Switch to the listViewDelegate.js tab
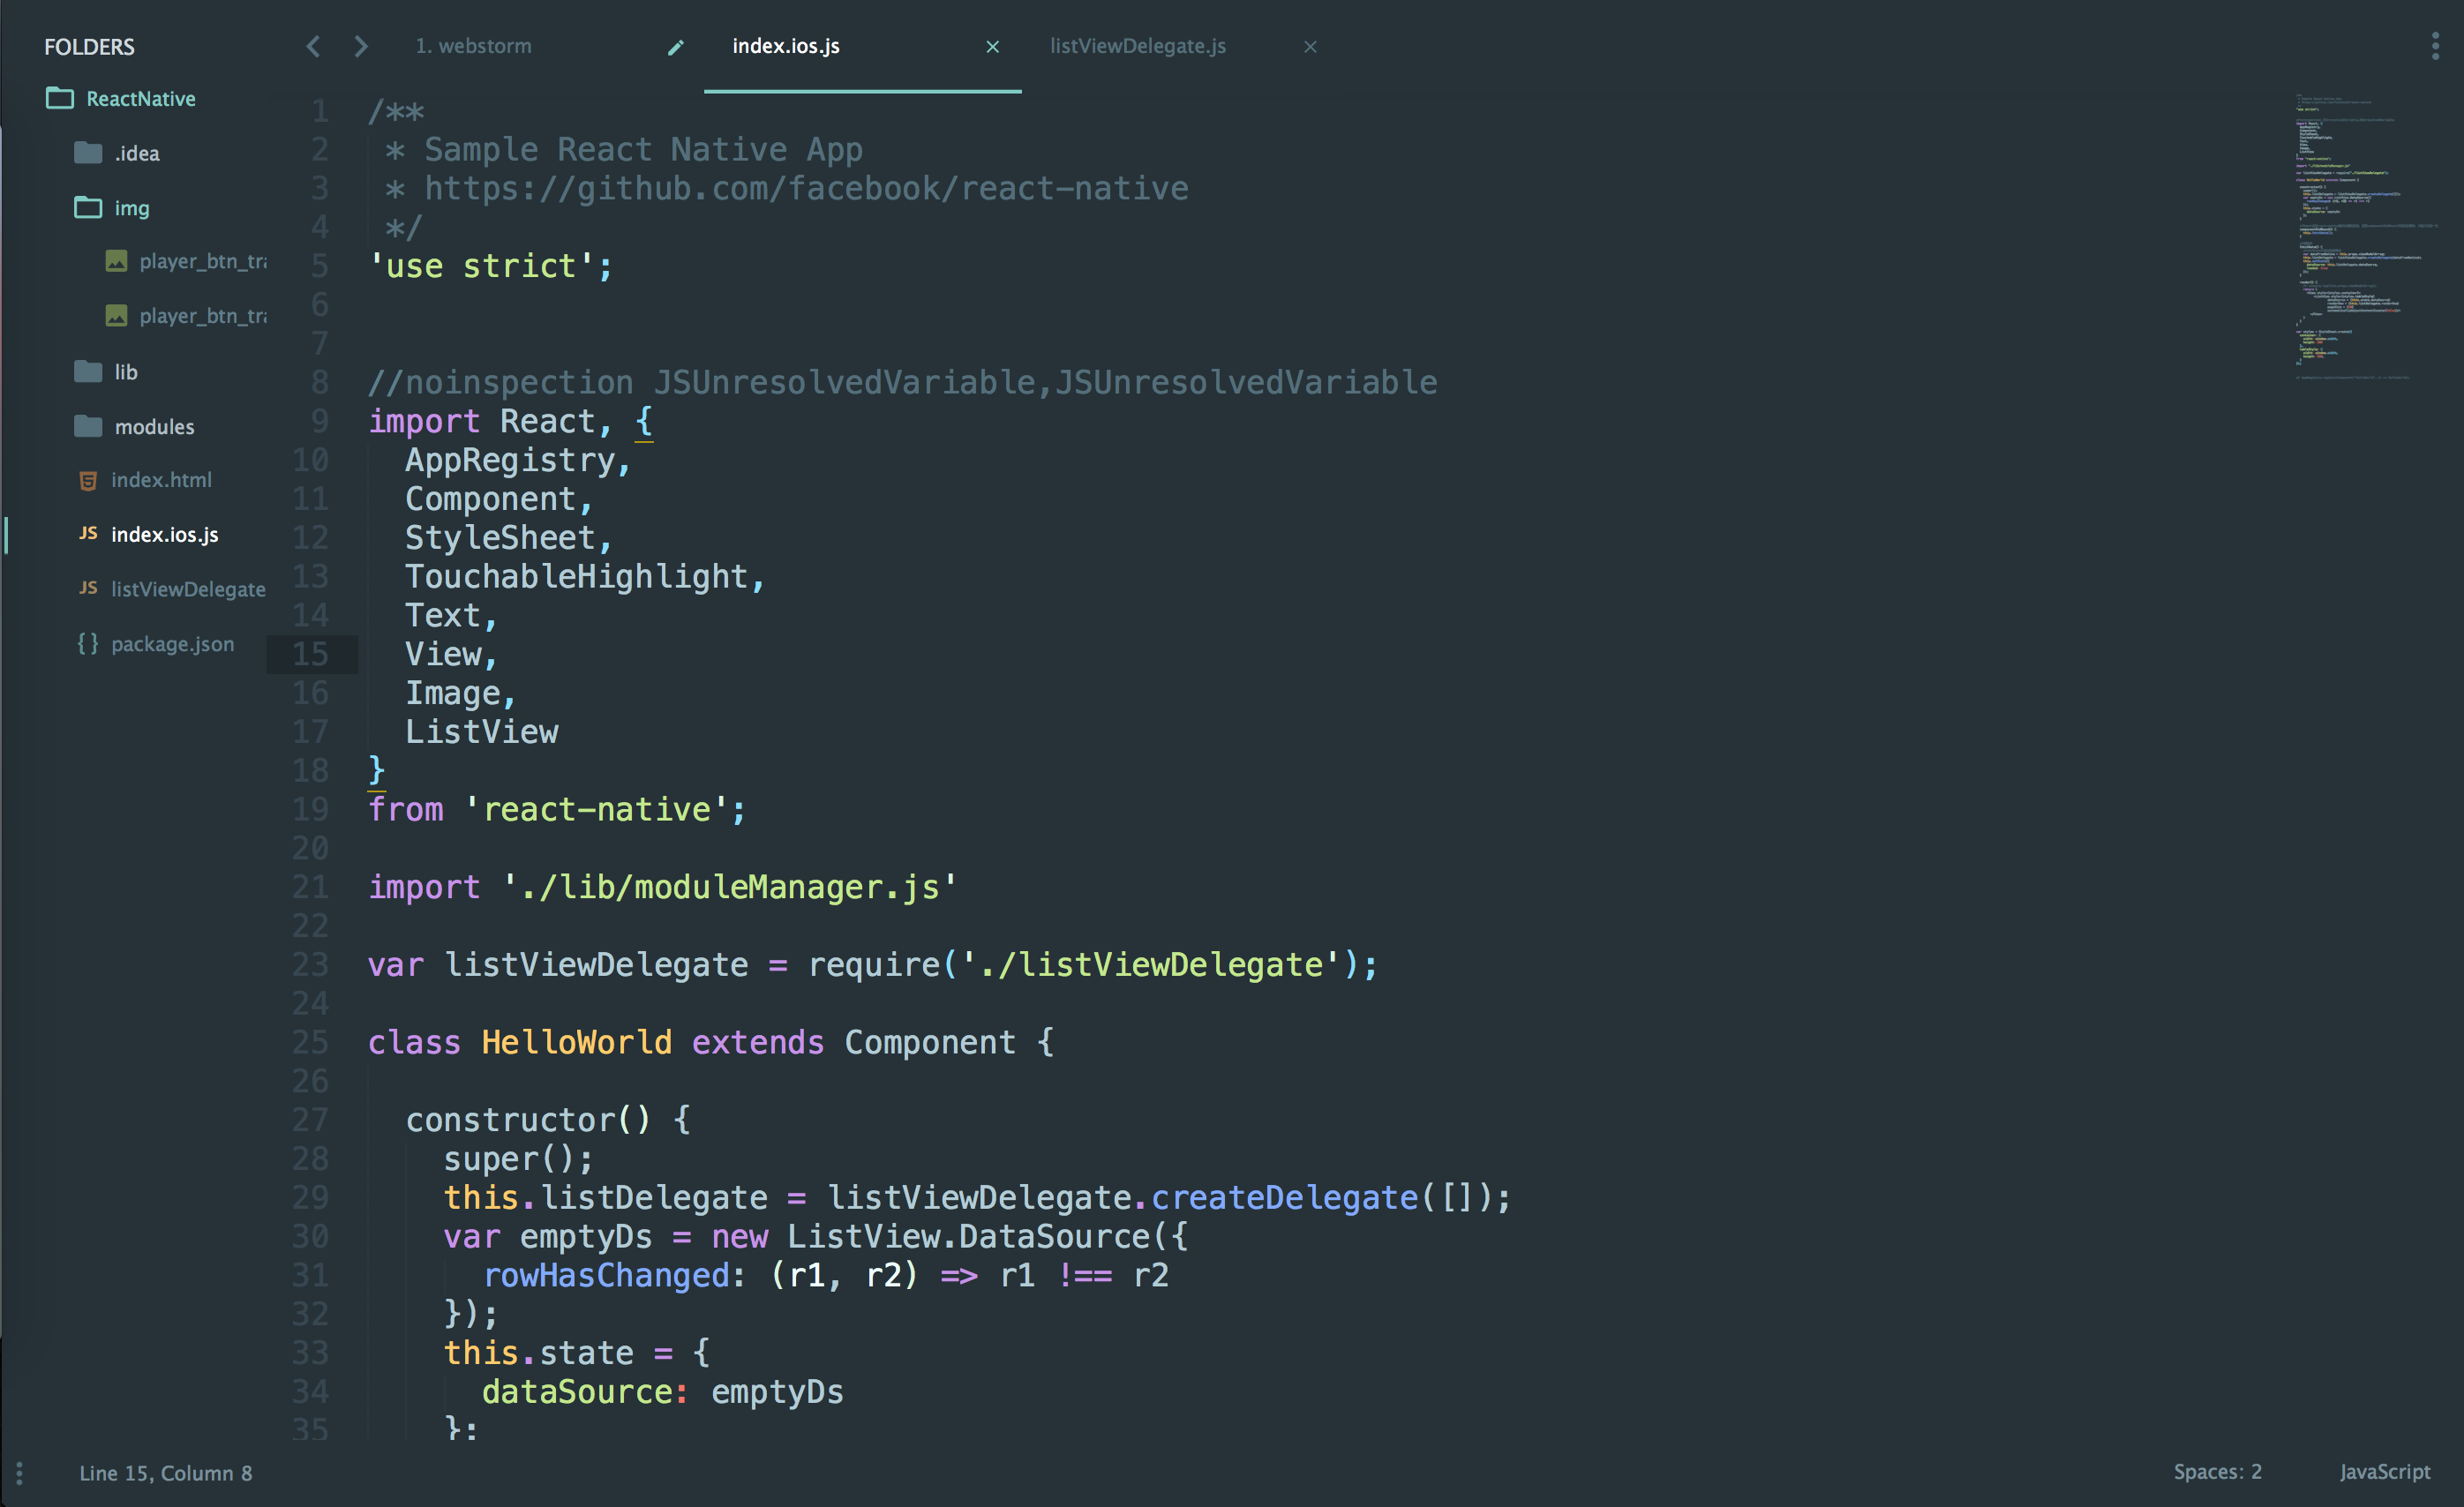 [1137, 46]
